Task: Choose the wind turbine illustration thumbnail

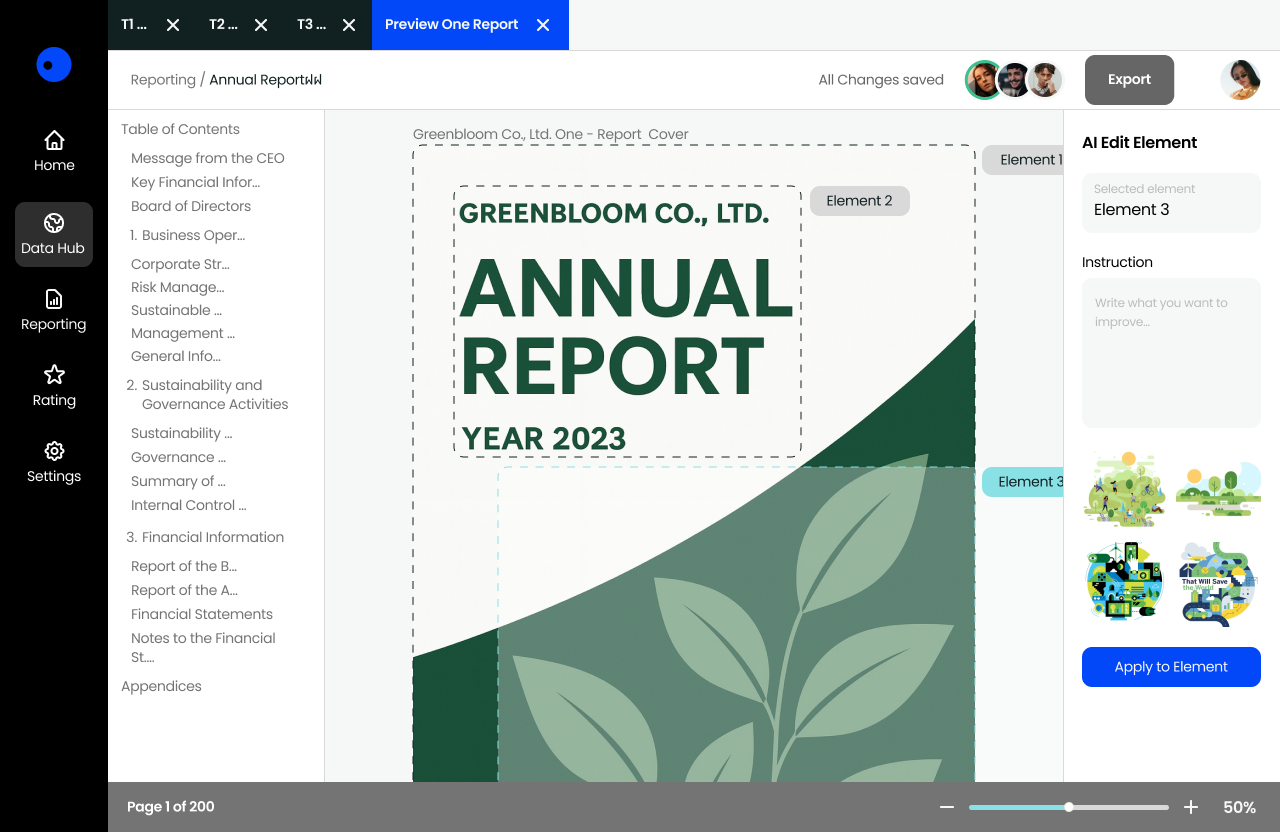Action: [1124, 583]
